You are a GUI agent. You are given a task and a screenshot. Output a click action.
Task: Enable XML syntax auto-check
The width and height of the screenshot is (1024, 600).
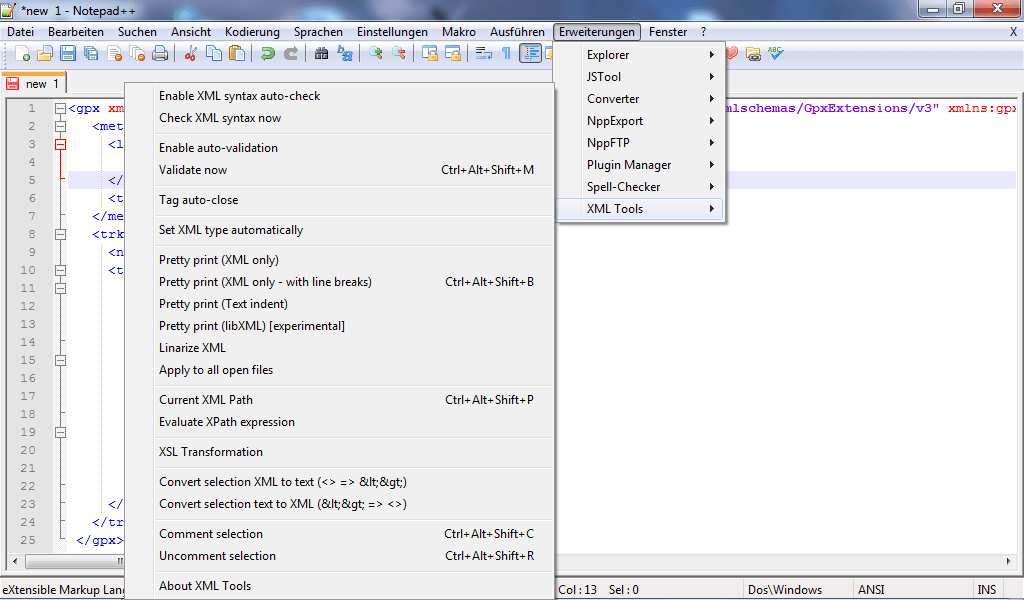tap(240, 95)
